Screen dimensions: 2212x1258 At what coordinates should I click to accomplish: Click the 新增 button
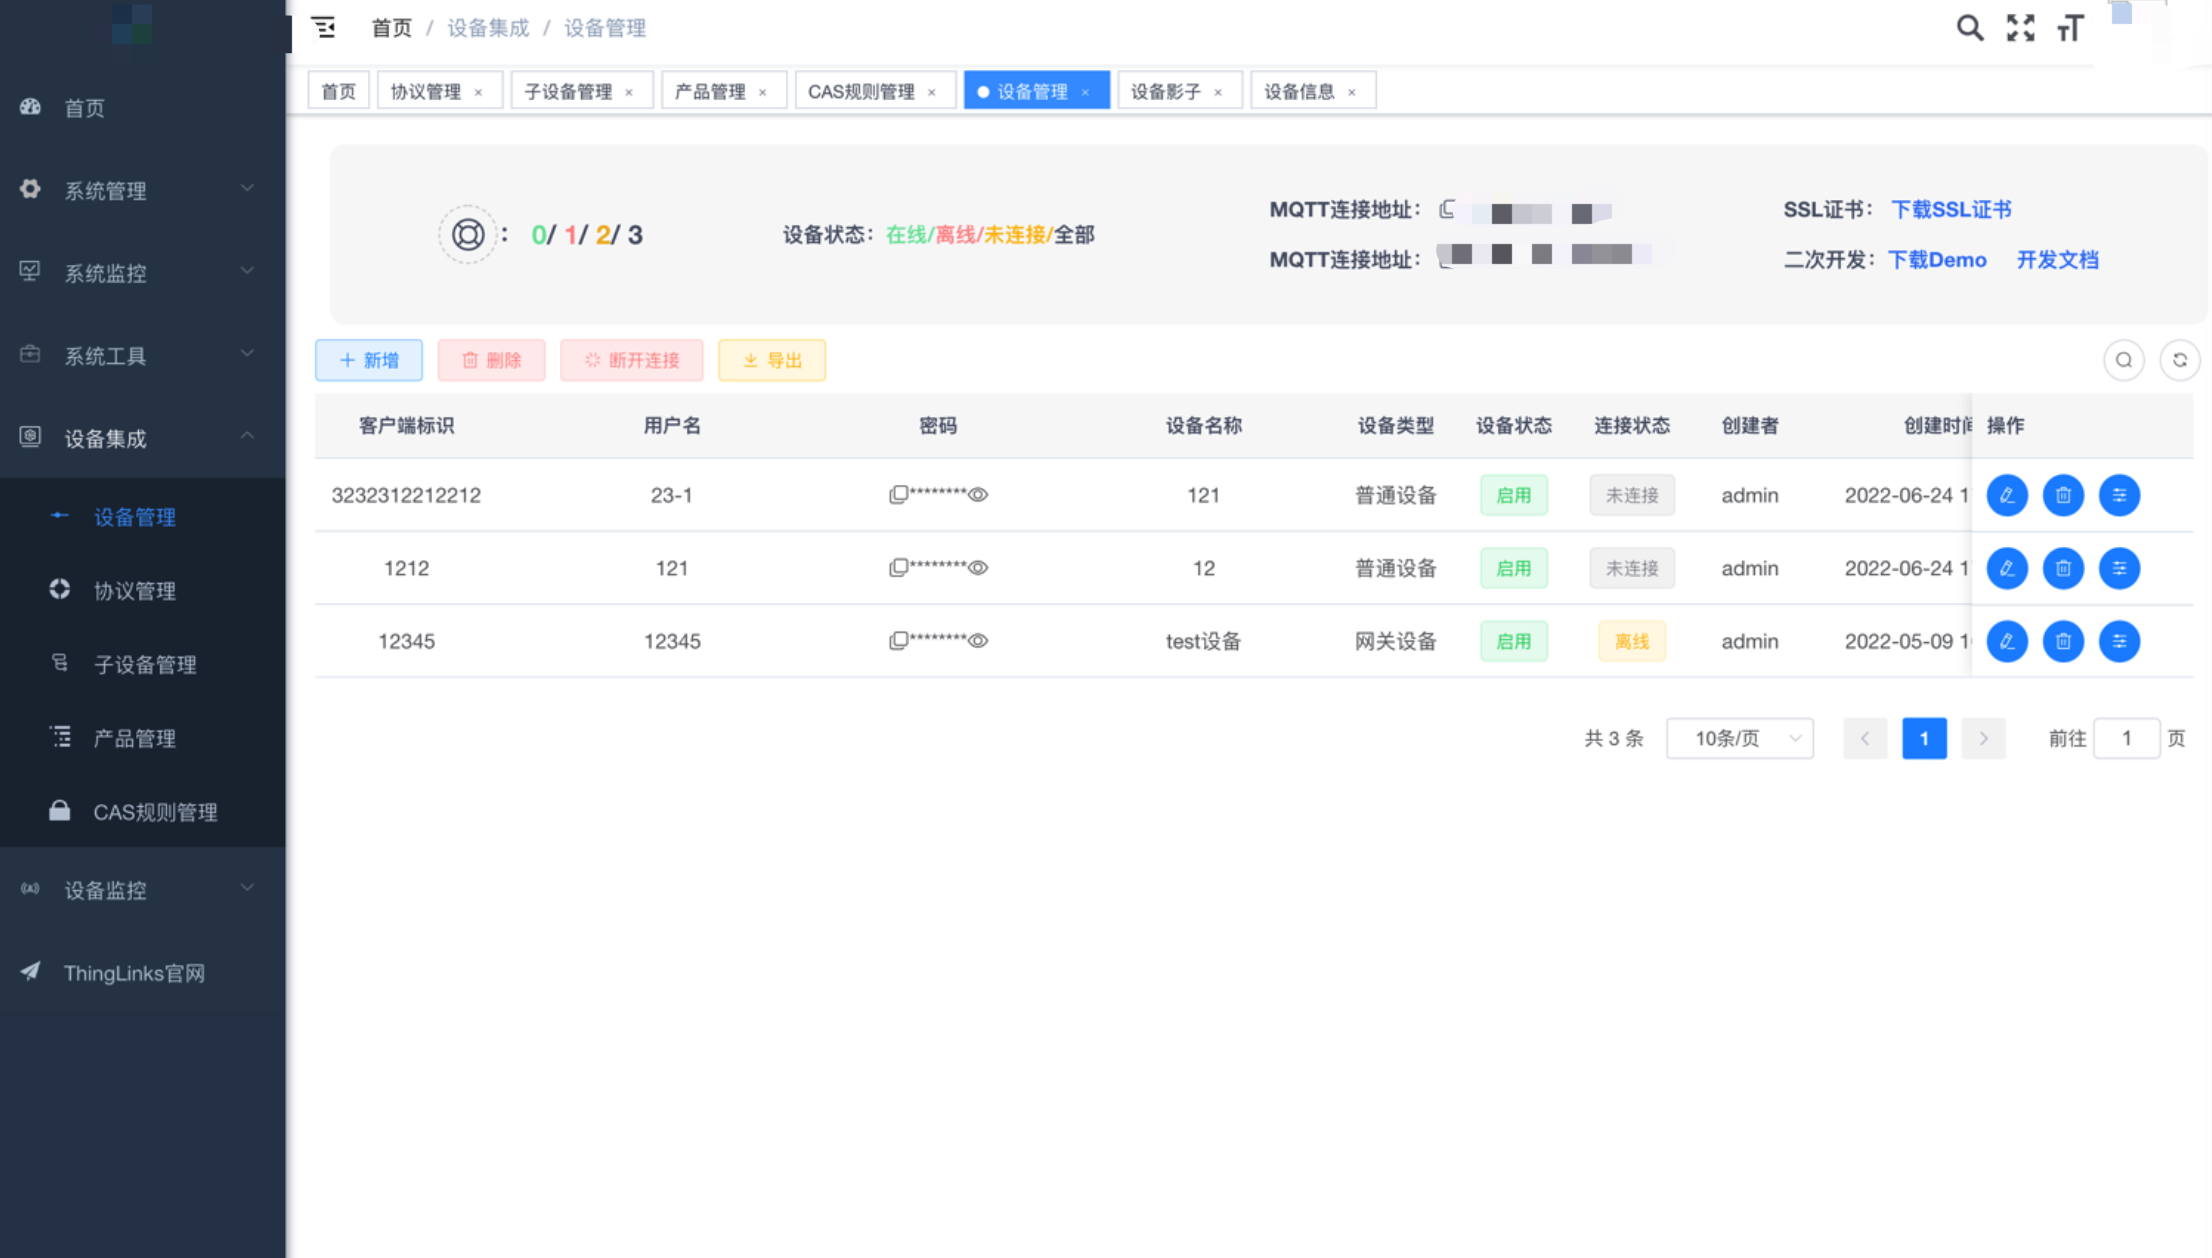[369, 360]
